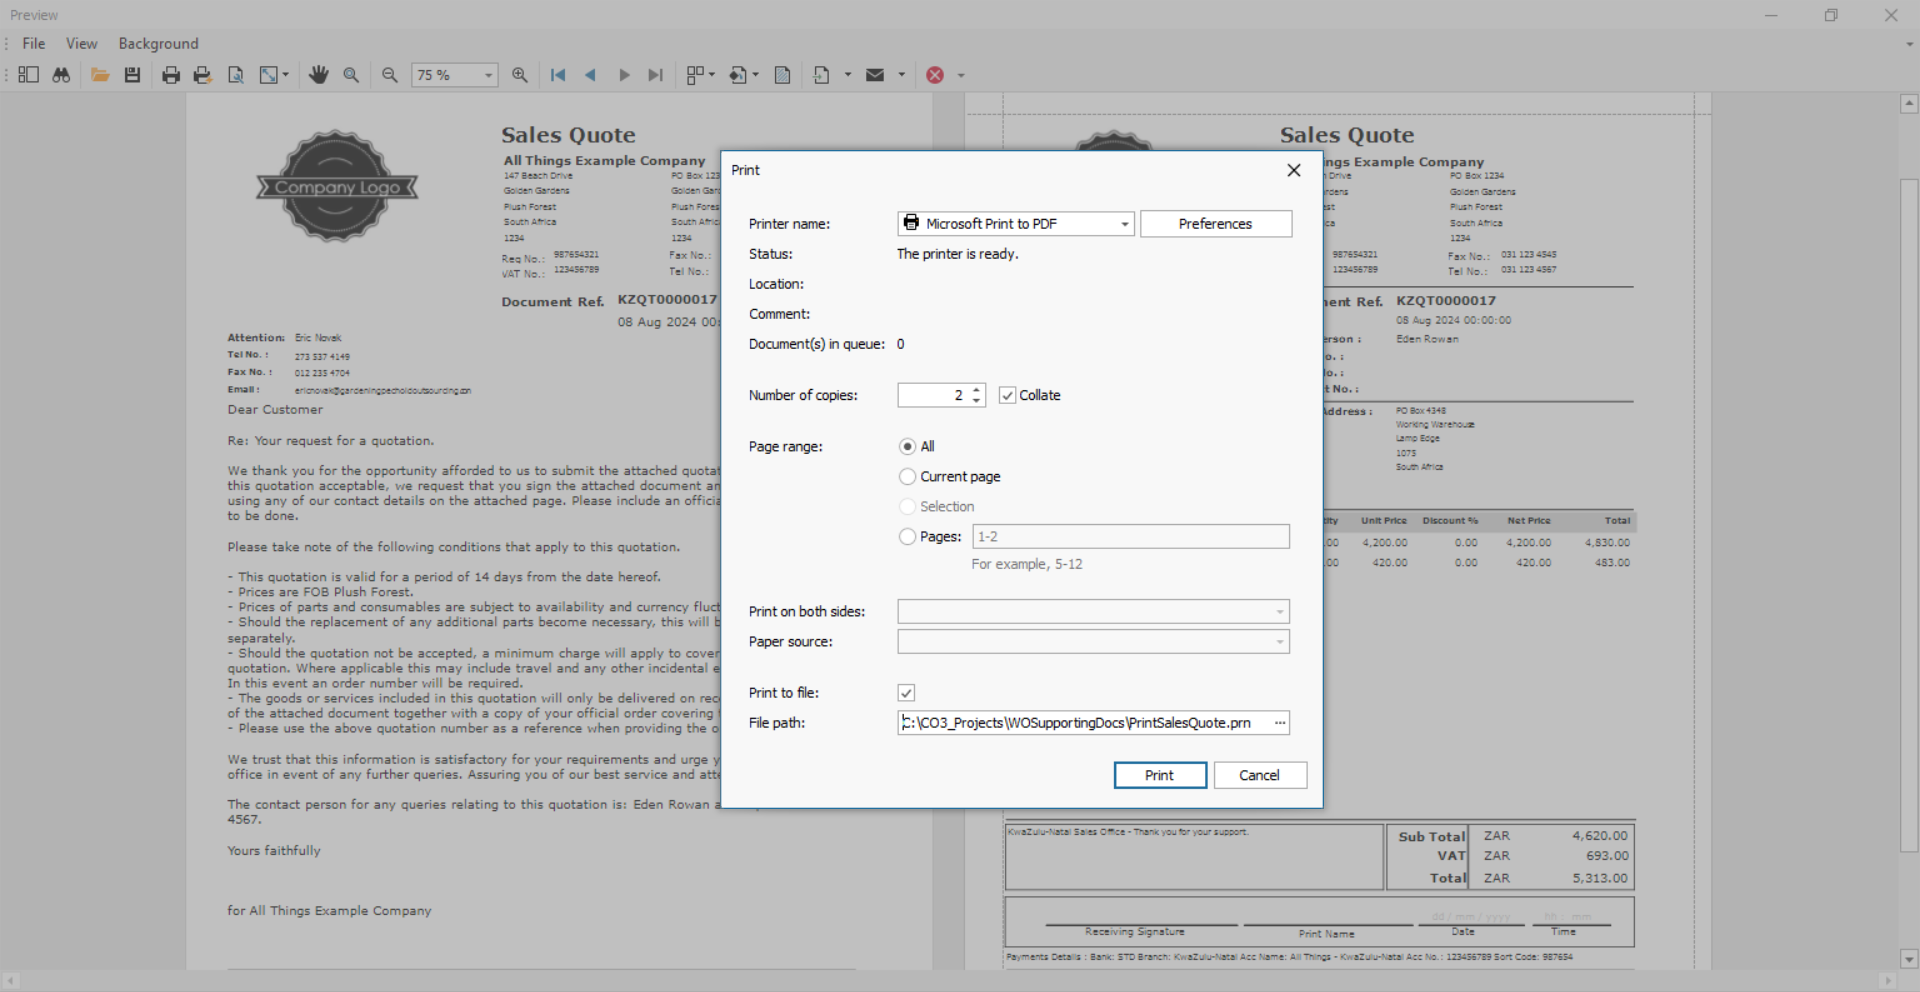Expand the Print on both sides dropdown
Viewport: 1920px width, 992px height.
pos(1279,612)
